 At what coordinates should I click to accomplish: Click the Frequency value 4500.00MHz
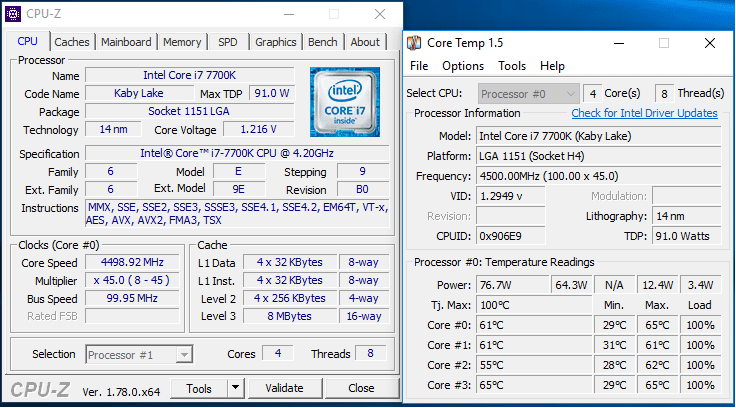click(598, 176)
